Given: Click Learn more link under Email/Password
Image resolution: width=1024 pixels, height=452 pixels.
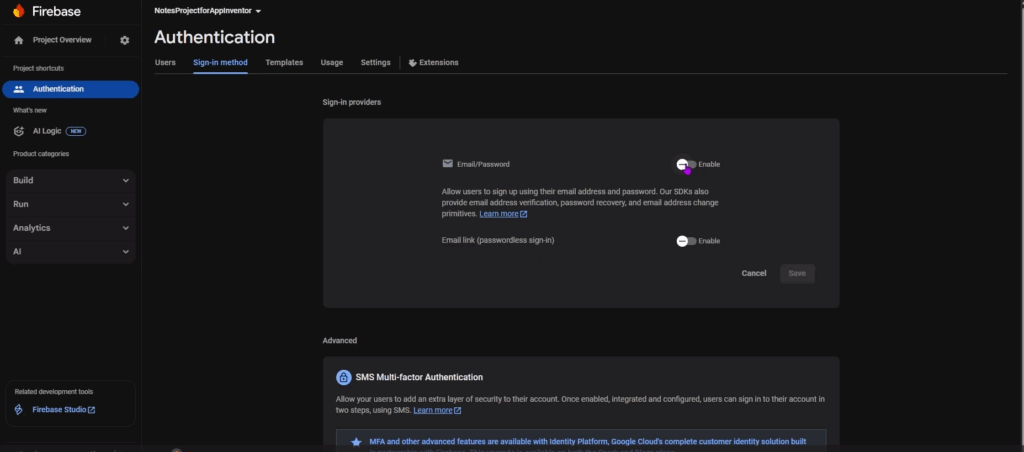Looking at the screenshot, I should (x=502, y=214).
